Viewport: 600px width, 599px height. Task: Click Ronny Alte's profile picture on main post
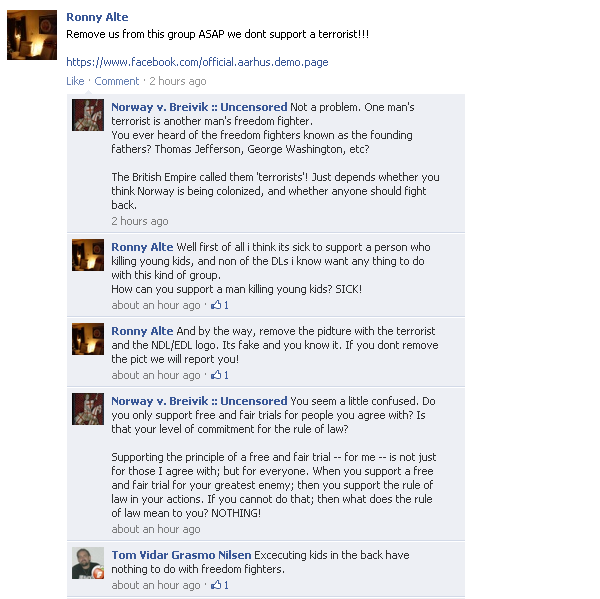point(32,35)
